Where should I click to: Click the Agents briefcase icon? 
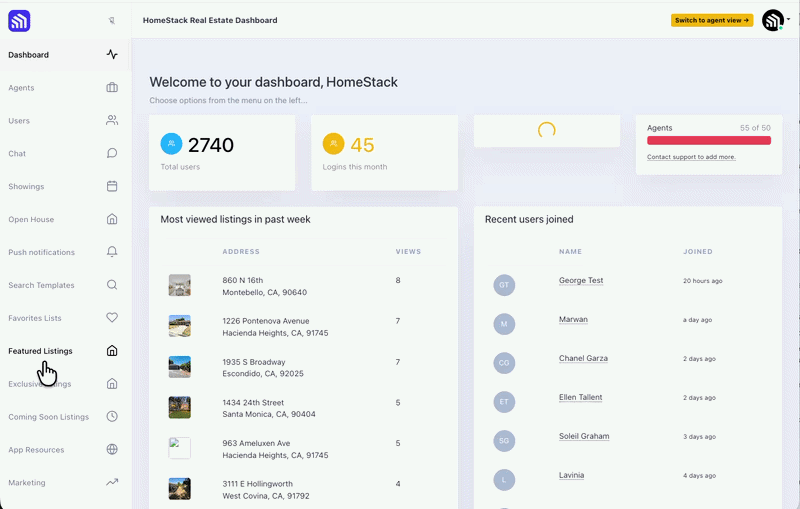112,88
